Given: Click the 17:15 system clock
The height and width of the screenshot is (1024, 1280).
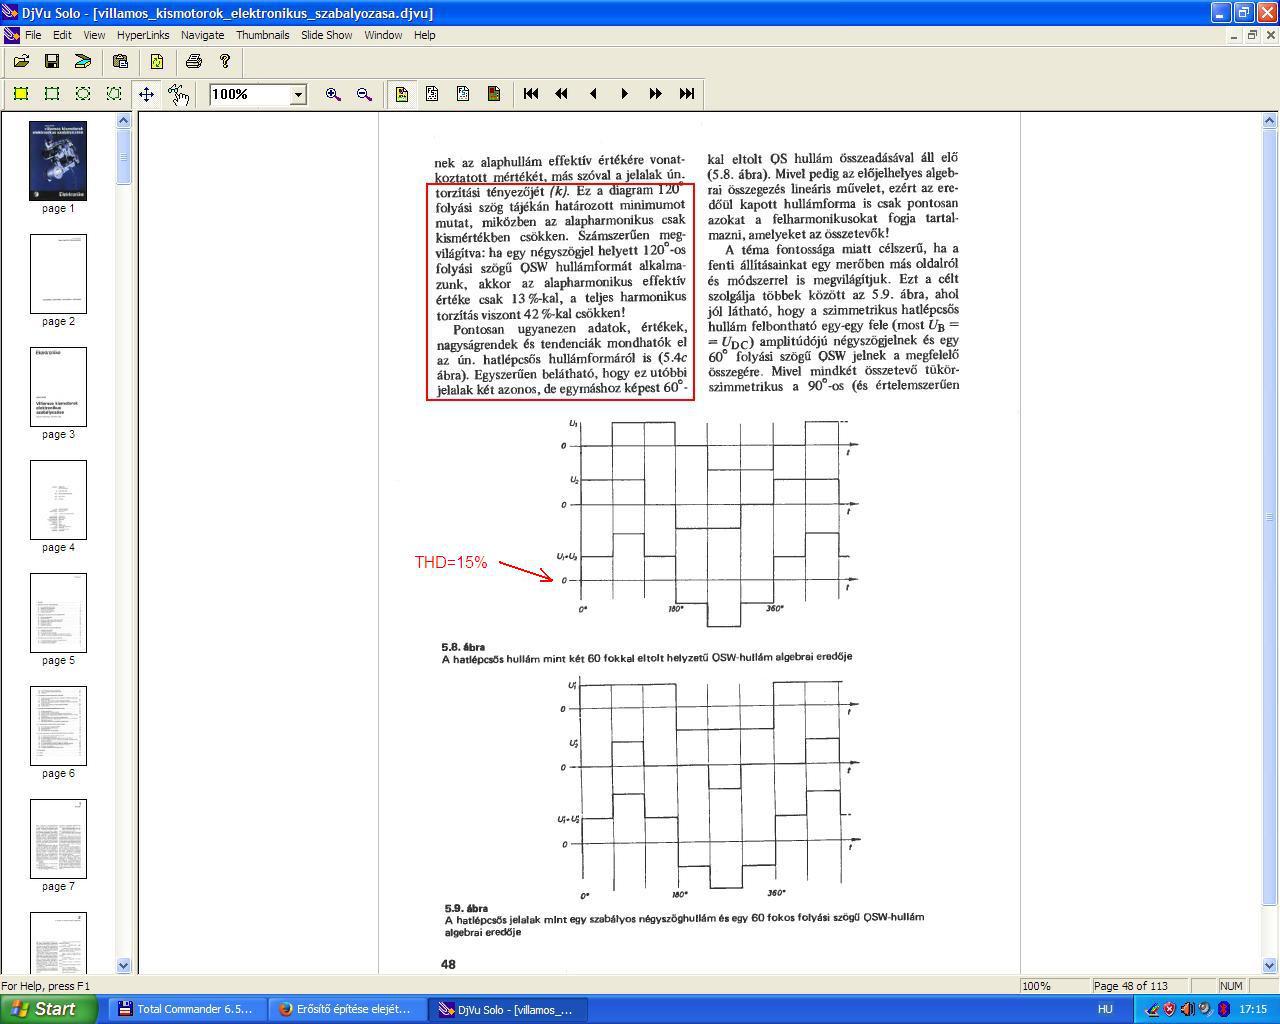Looking at the screenshot, I should click(x=1253, y=1009).
